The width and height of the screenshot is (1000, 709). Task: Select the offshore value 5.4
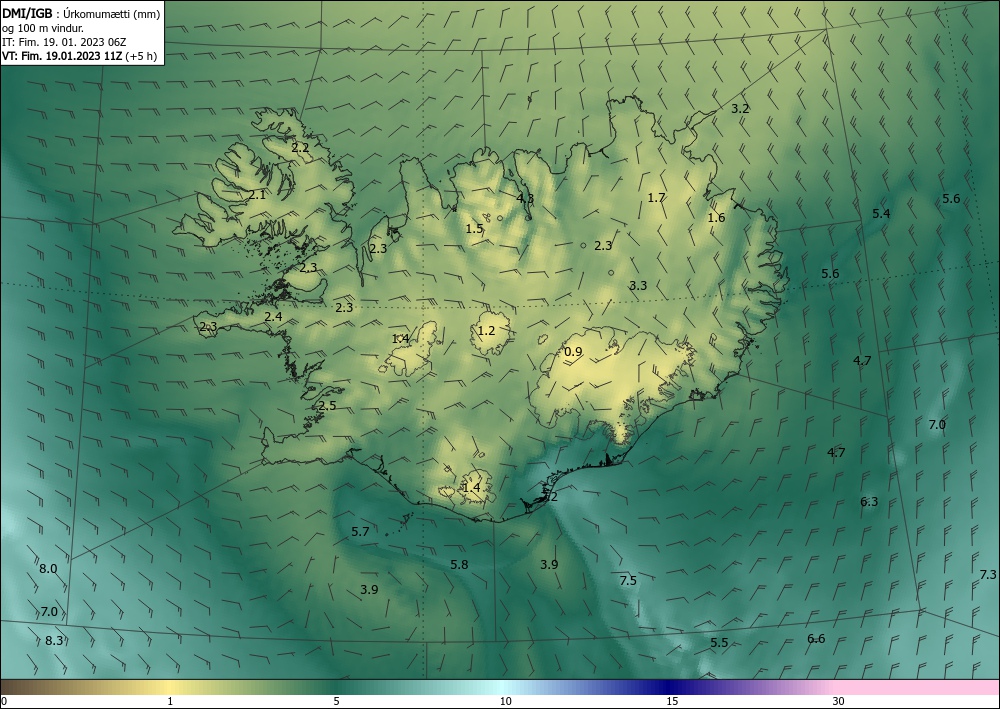[881, 214]
